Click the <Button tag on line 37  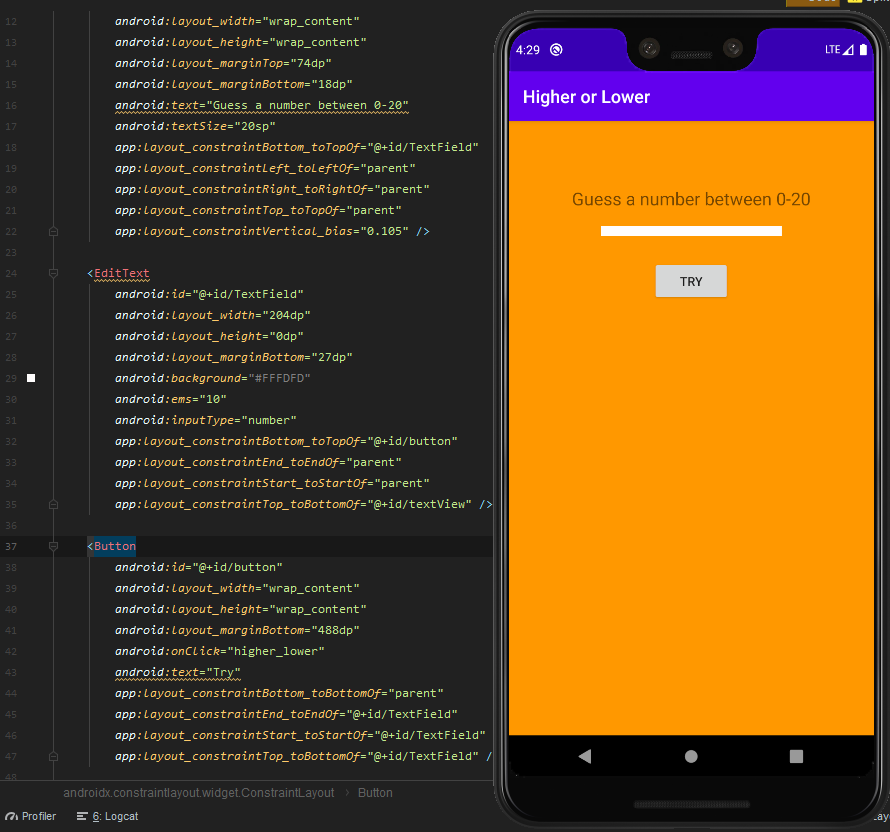pos(111,547)
